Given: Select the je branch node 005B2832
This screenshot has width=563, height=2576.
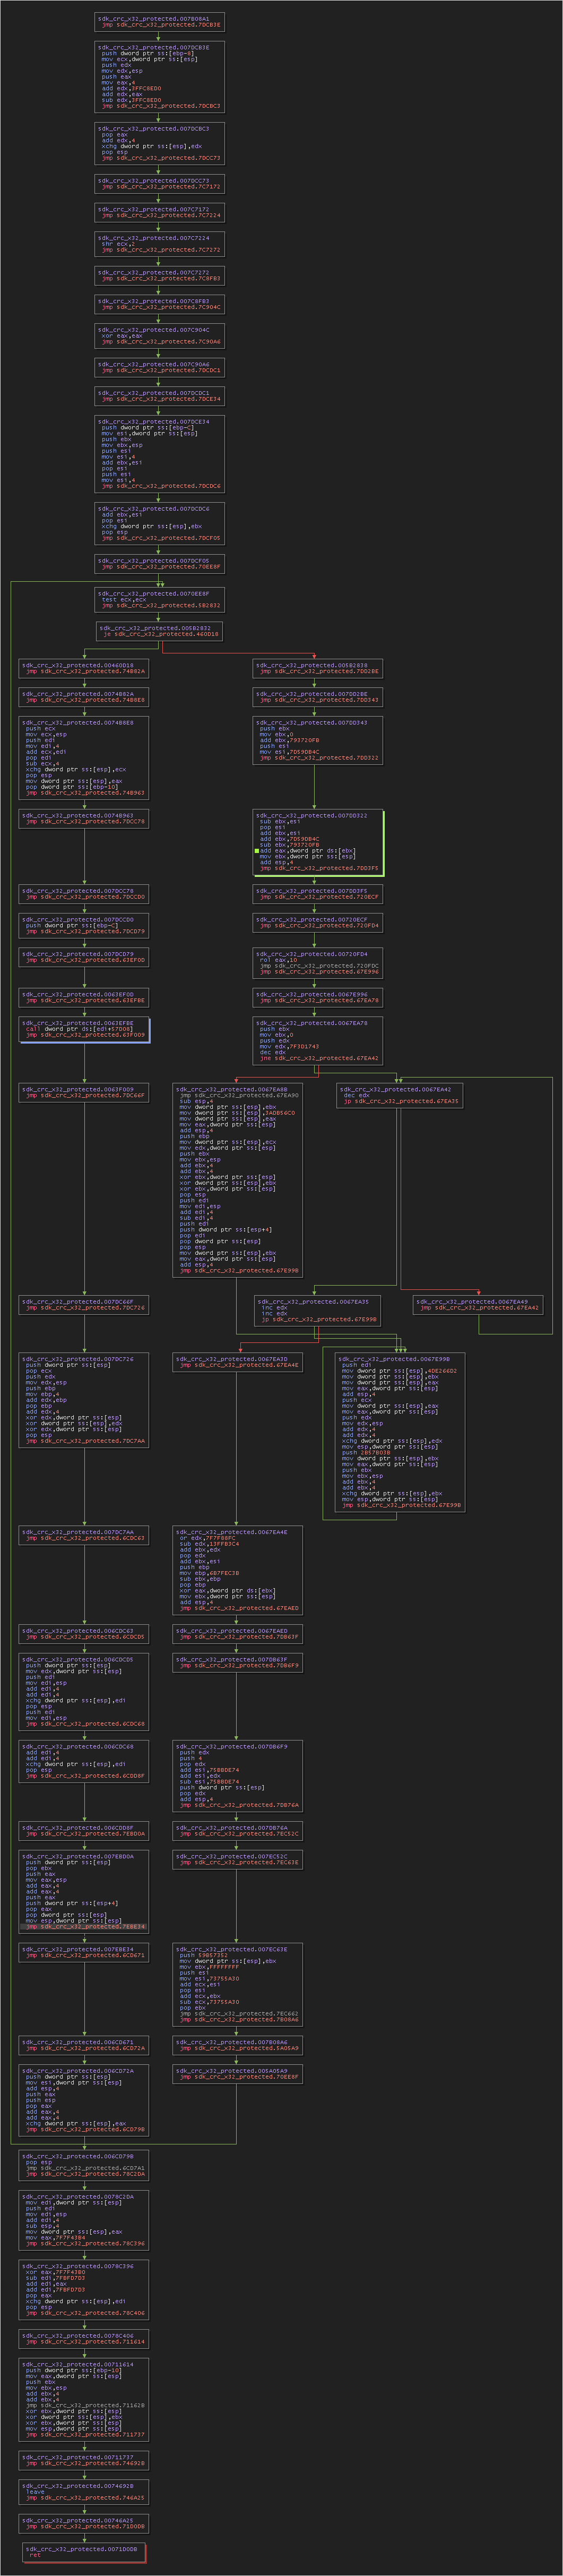Looking at the screenshot, I should pyautogui.click(x=160, y=631).
